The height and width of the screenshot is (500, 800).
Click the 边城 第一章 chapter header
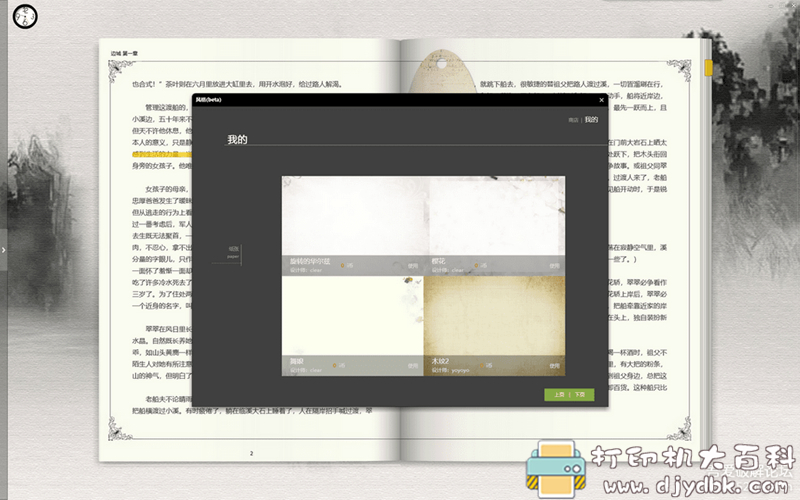124,53
